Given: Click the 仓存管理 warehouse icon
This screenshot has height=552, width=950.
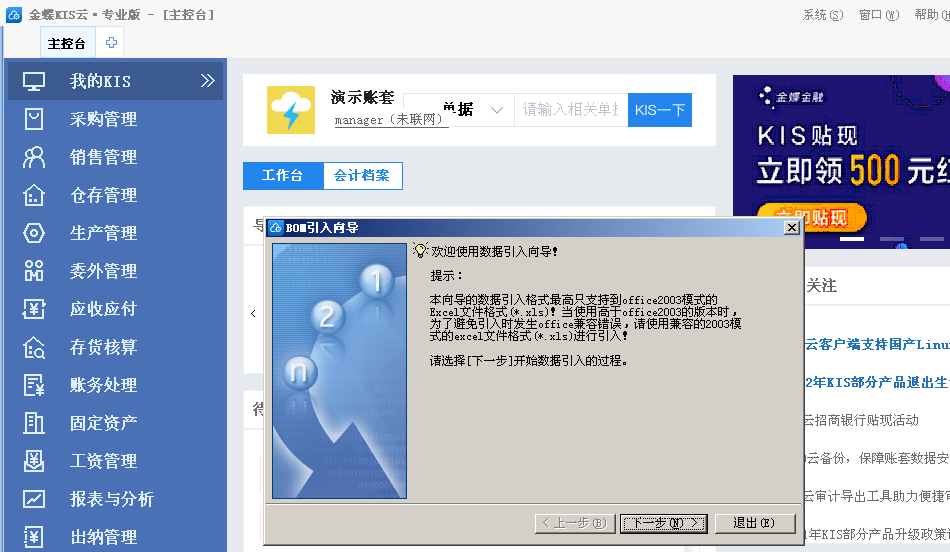Looking at the screenshot, I should click(x=34, y=195).
